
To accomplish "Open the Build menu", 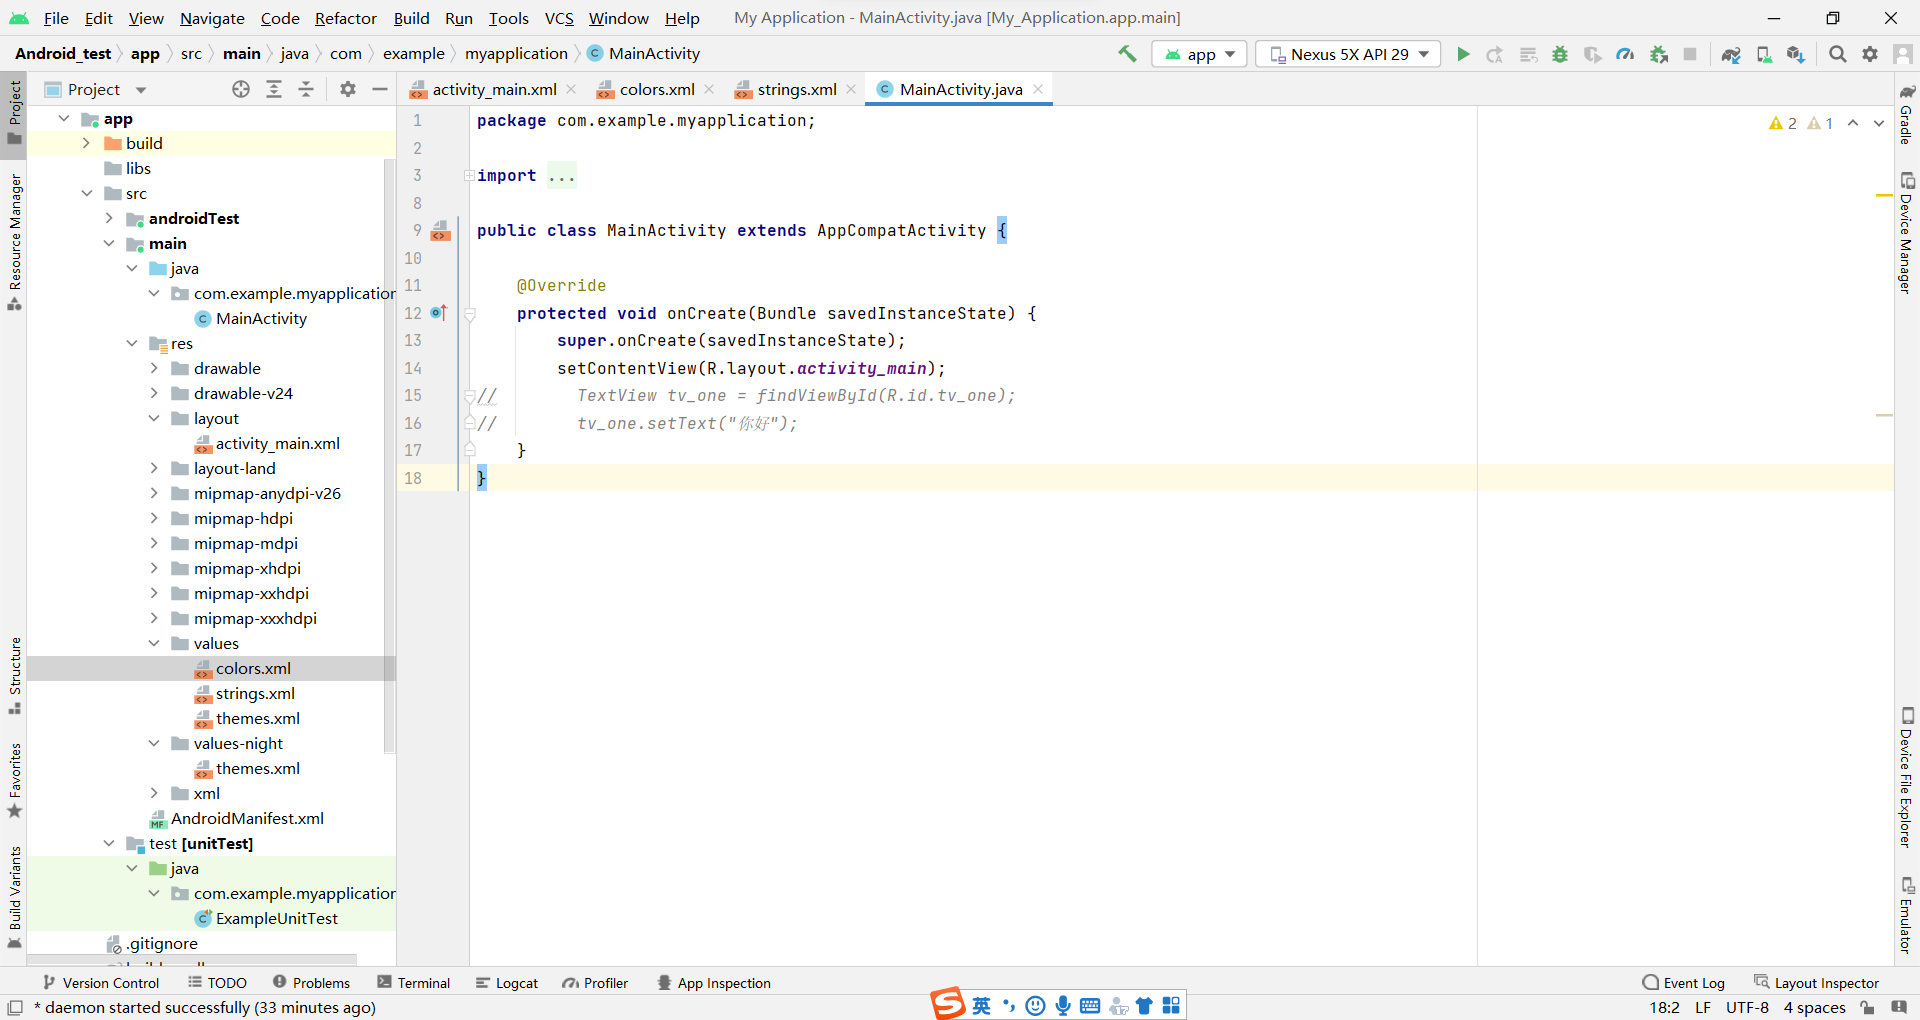I will point(410,18).
